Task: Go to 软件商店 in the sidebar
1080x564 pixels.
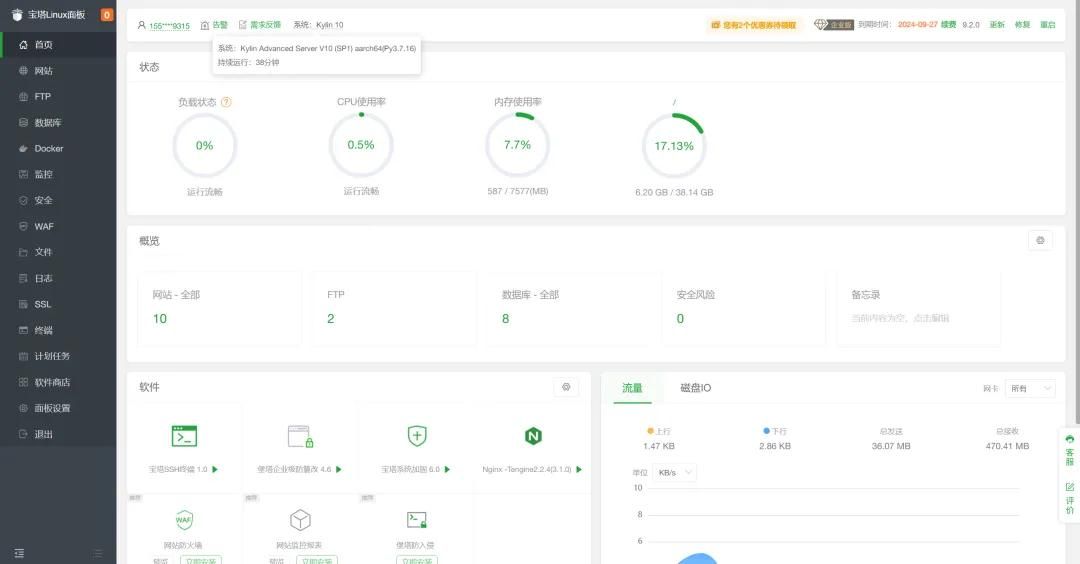Action: pos(52,382)
